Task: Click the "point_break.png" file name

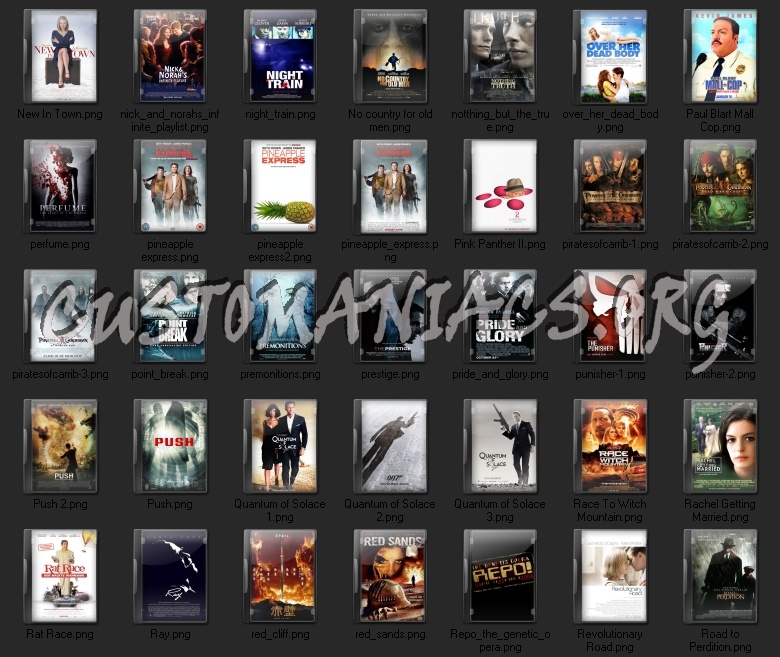Action: pyautogui.click(x=170, y=374)
